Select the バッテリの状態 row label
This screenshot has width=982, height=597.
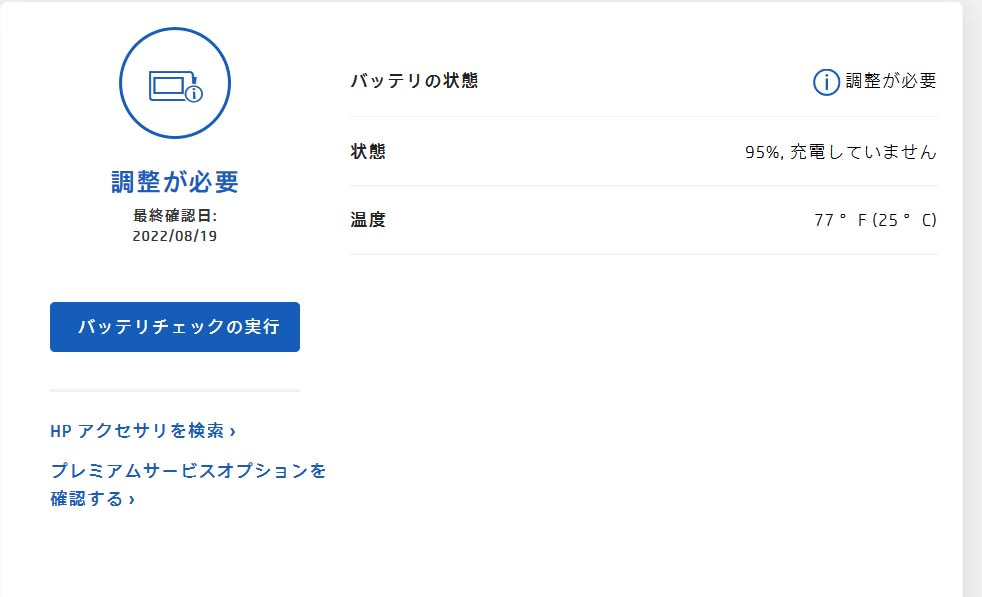[414, 81]
